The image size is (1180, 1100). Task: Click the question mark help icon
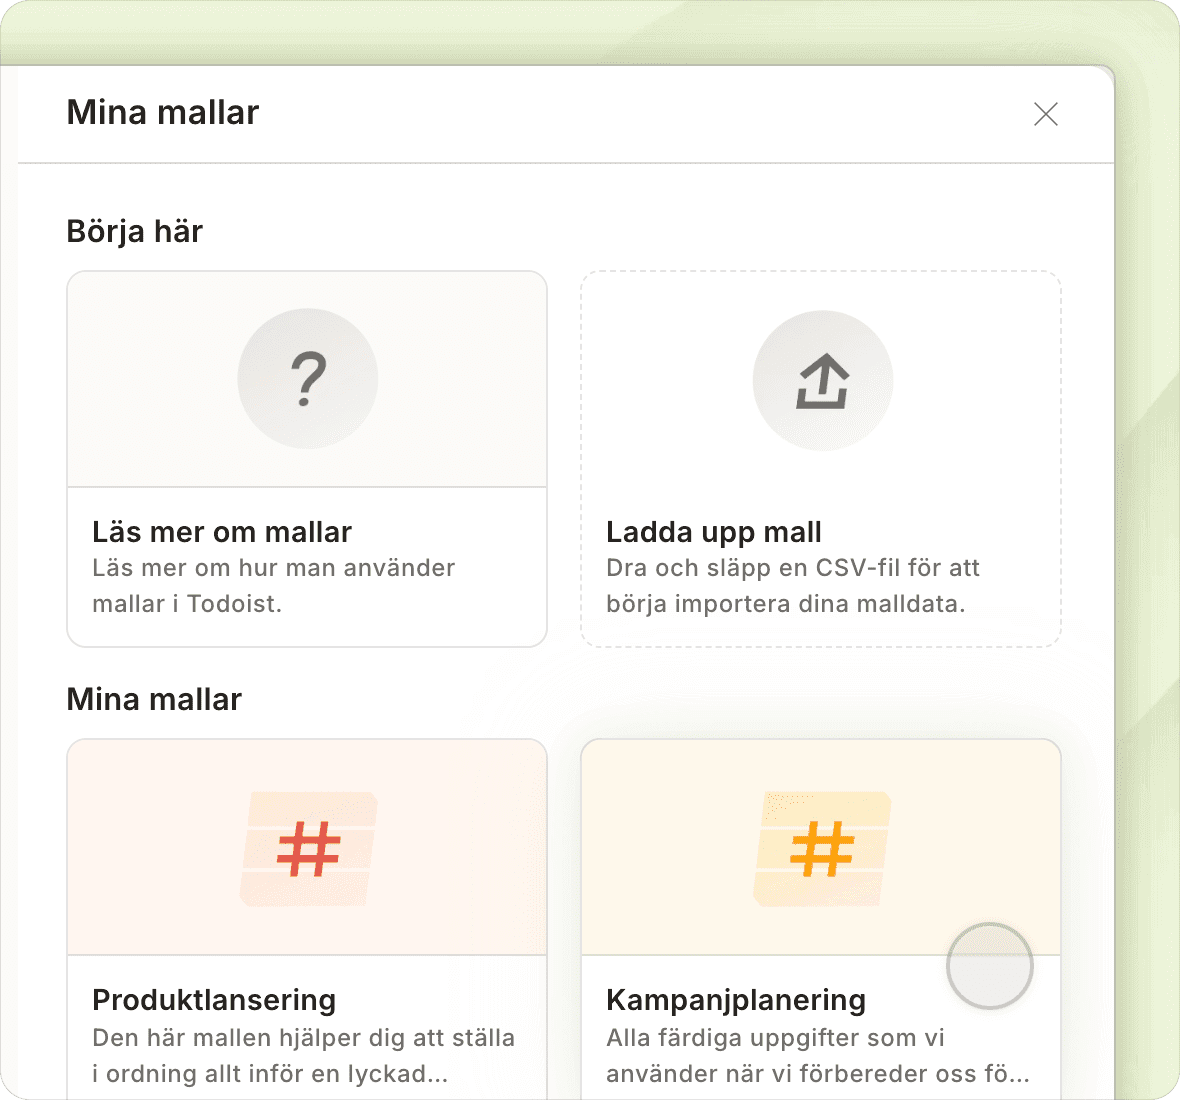point(308,379)
